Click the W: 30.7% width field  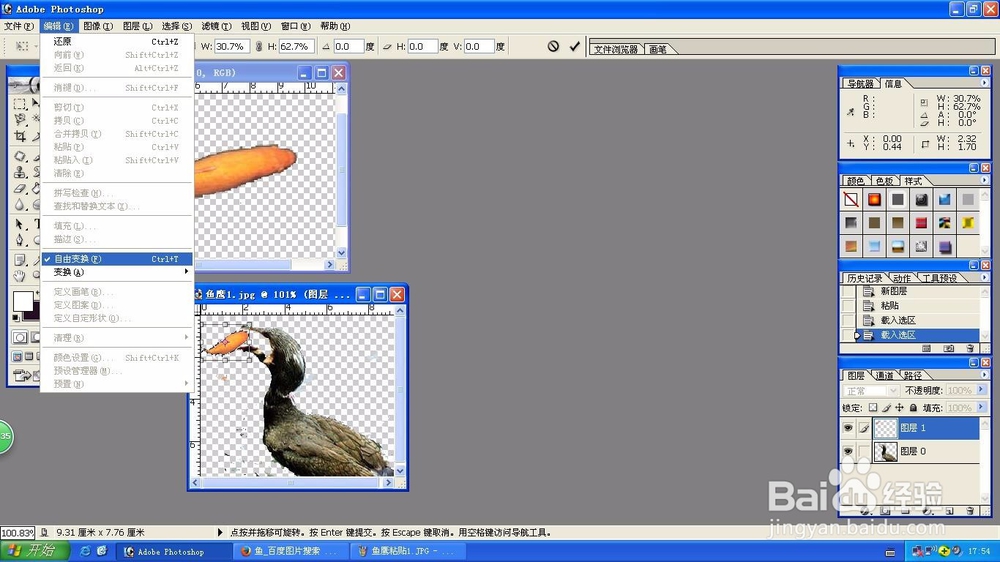pos(232,46)
